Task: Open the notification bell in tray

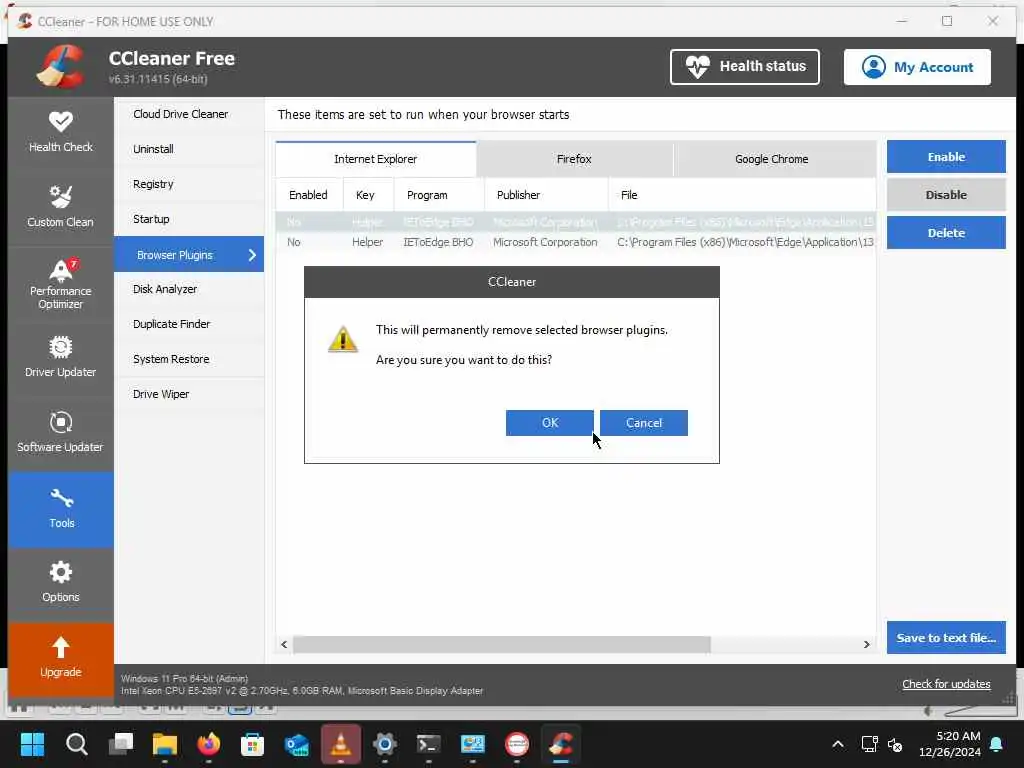Action: pos(997,744)
